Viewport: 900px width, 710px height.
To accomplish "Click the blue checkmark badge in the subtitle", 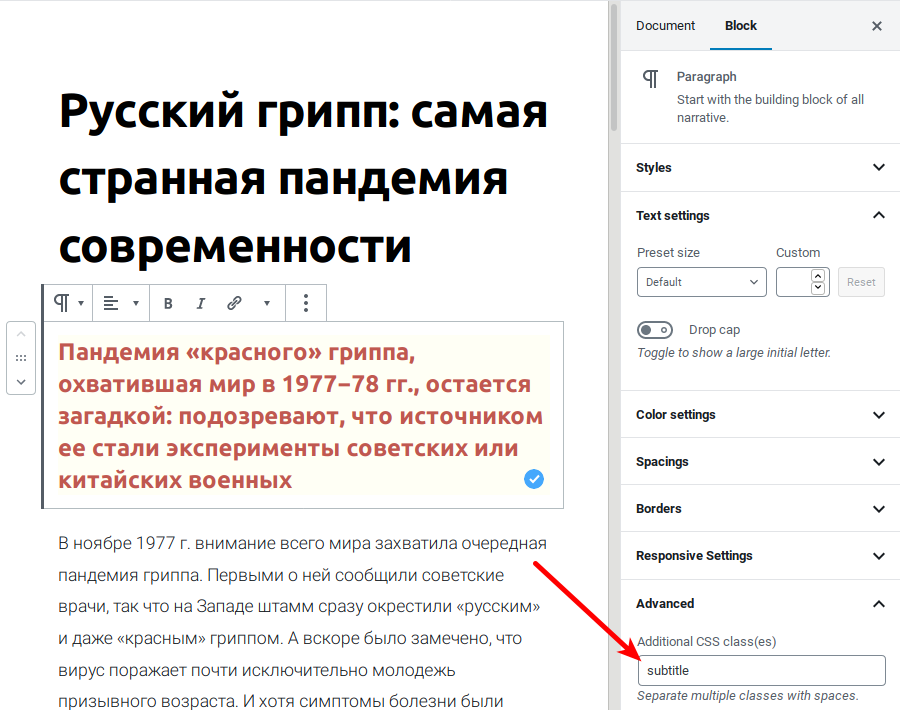I will [x=534, y=479].
